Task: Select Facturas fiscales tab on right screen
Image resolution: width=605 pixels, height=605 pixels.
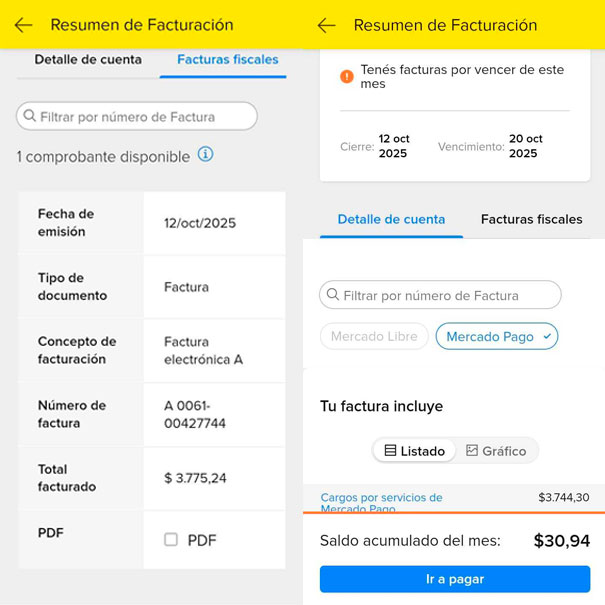Action: point(532,220)
